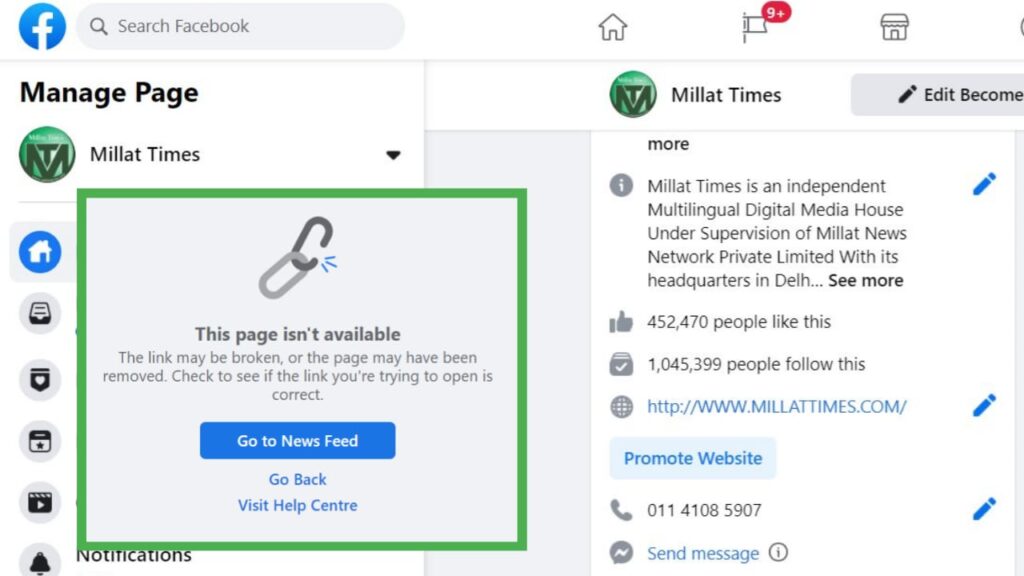This screenshot has width=1024, height=576.
Task: Edit the website URL with pencil icon
Action: [x=984, y=406]
